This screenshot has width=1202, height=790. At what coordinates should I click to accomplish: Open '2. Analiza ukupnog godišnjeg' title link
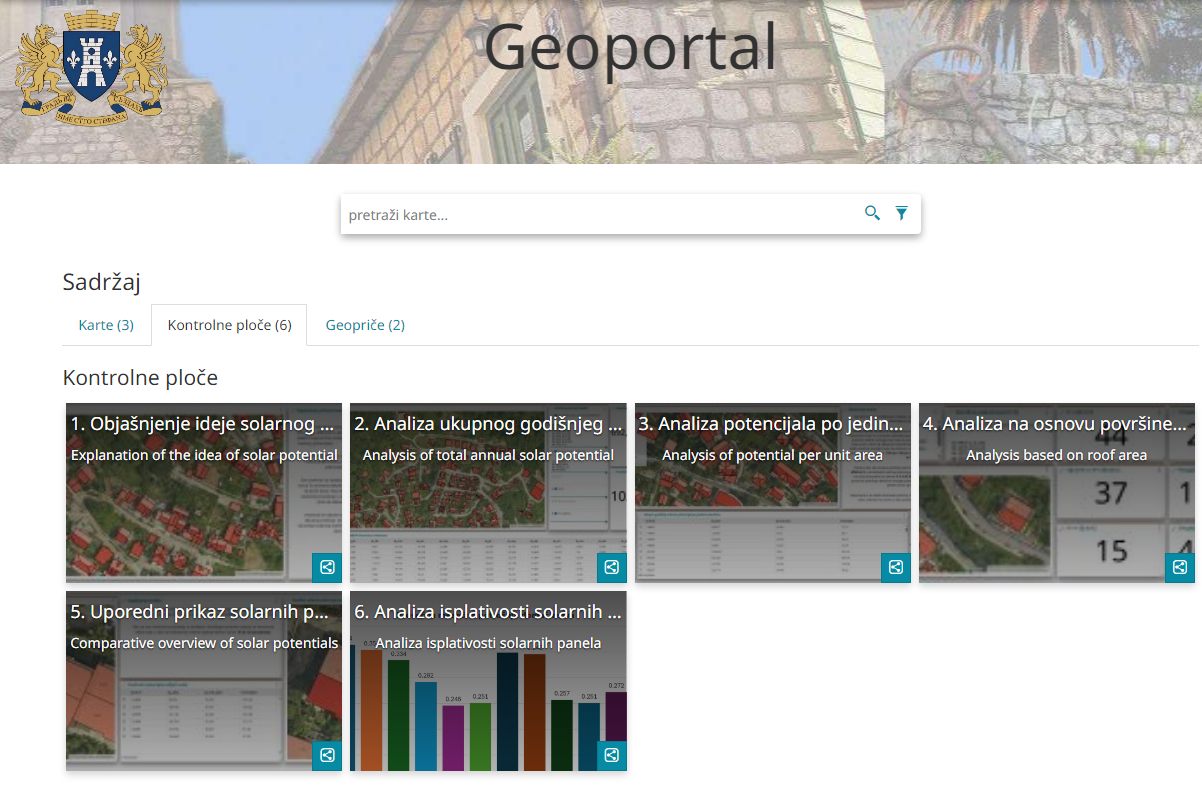(x=487, y=424)
